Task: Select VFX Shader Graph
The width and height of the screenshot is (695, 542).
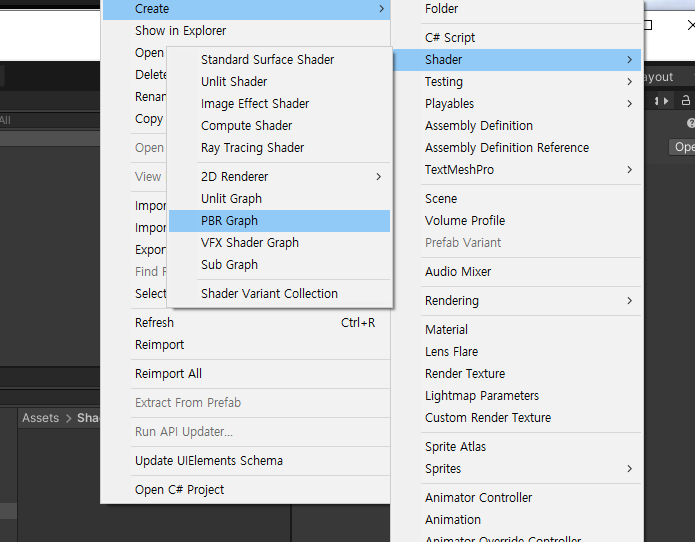Action: (x=279, y=242)
